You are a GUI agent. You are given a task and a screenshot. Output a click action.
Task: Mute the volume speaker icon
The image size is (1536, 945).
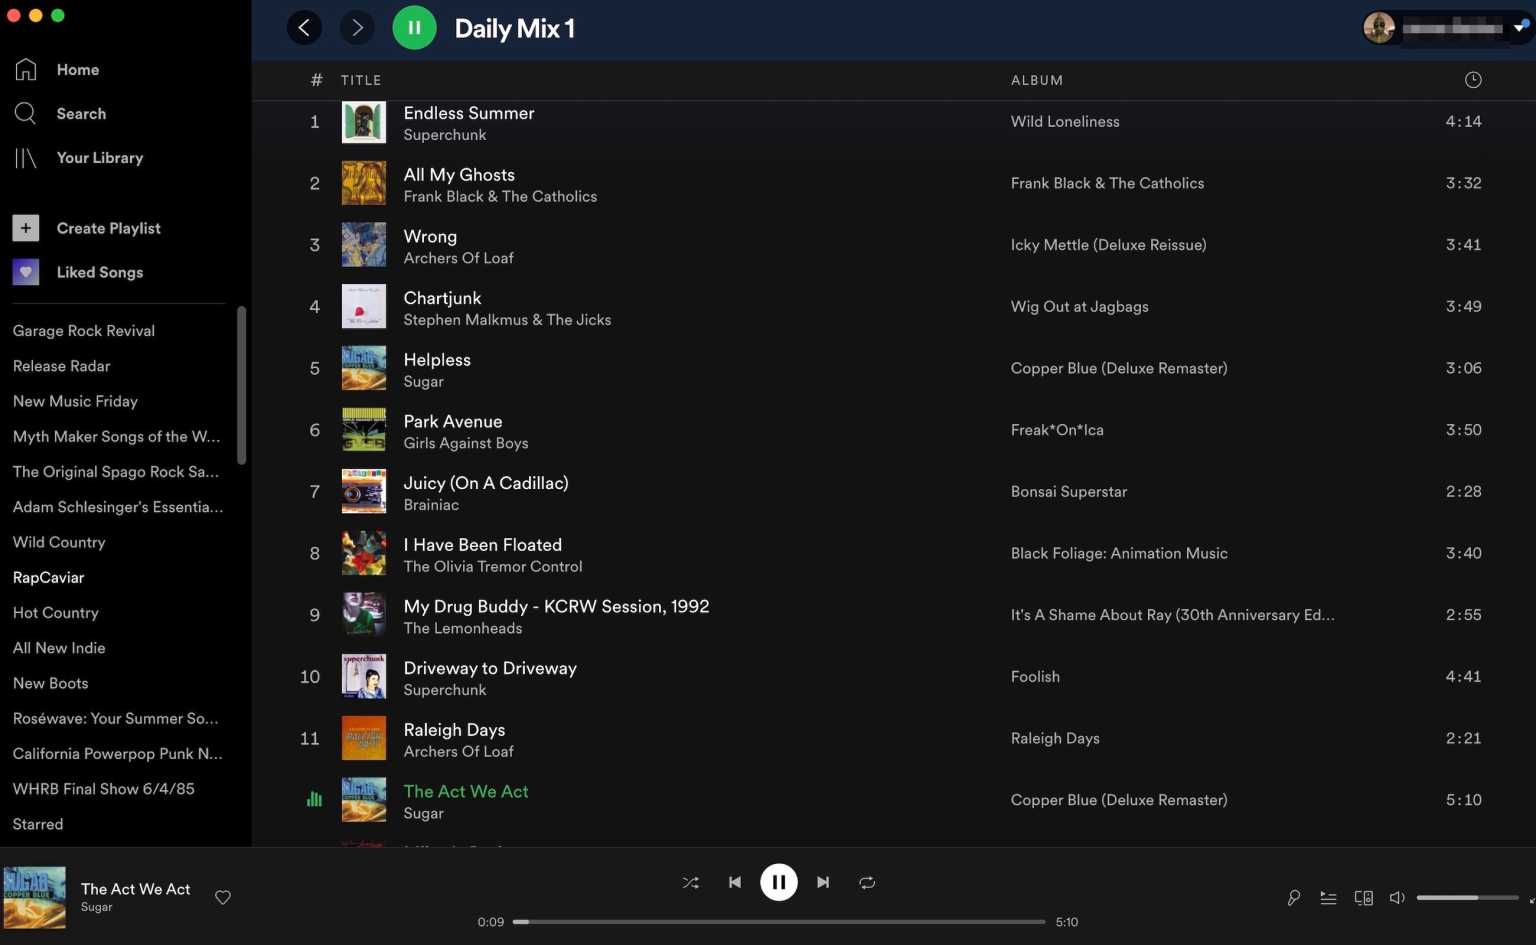click(x=1396, y=897)
